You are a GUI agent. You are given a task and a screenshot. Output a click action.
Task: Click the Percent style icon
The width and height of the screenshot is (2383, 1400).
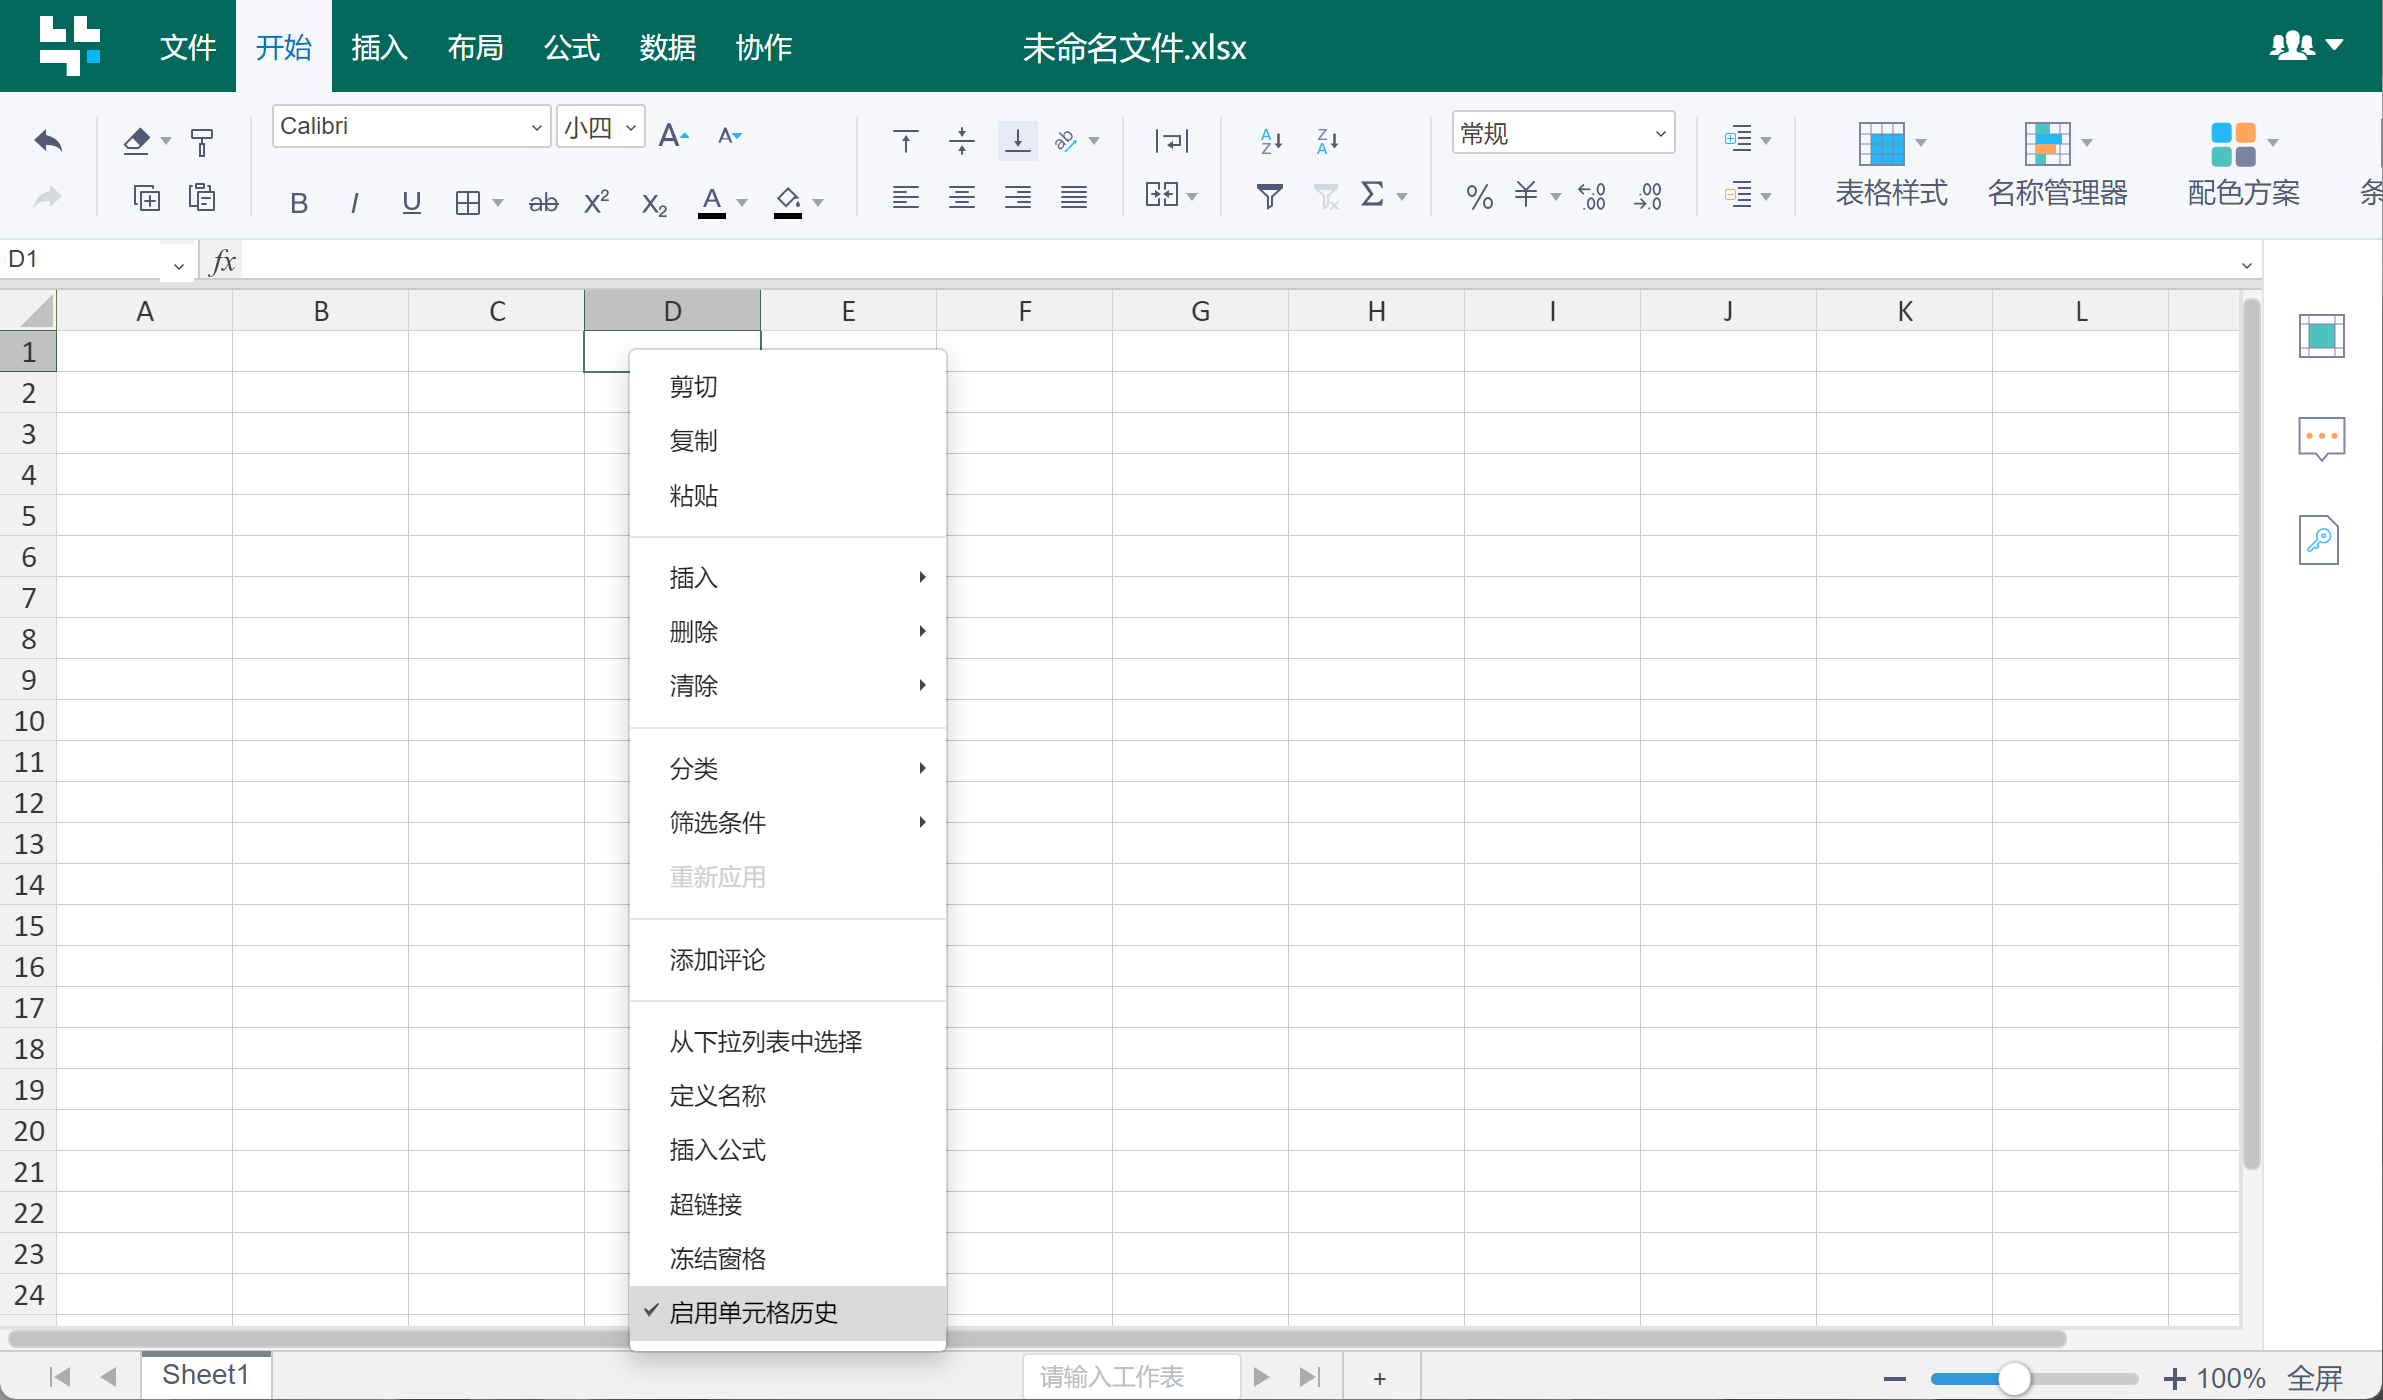point(1479,196)
